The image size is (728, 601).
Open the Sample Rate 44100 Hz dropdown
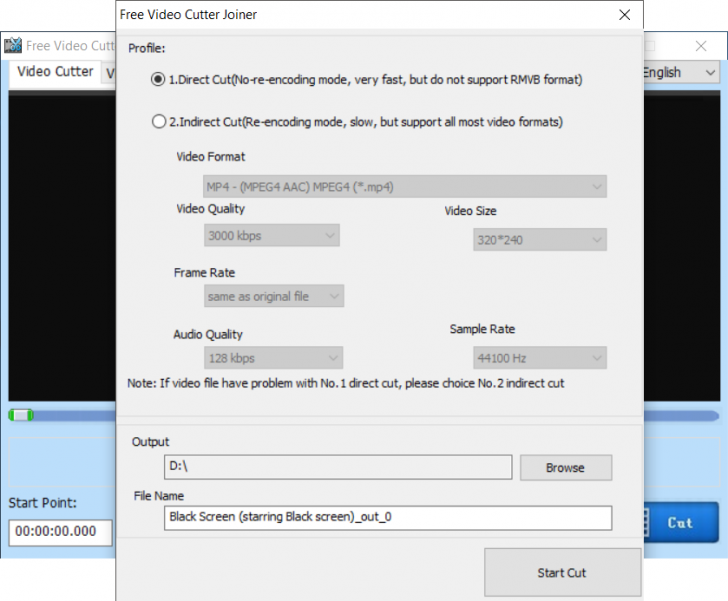[540, 358]
